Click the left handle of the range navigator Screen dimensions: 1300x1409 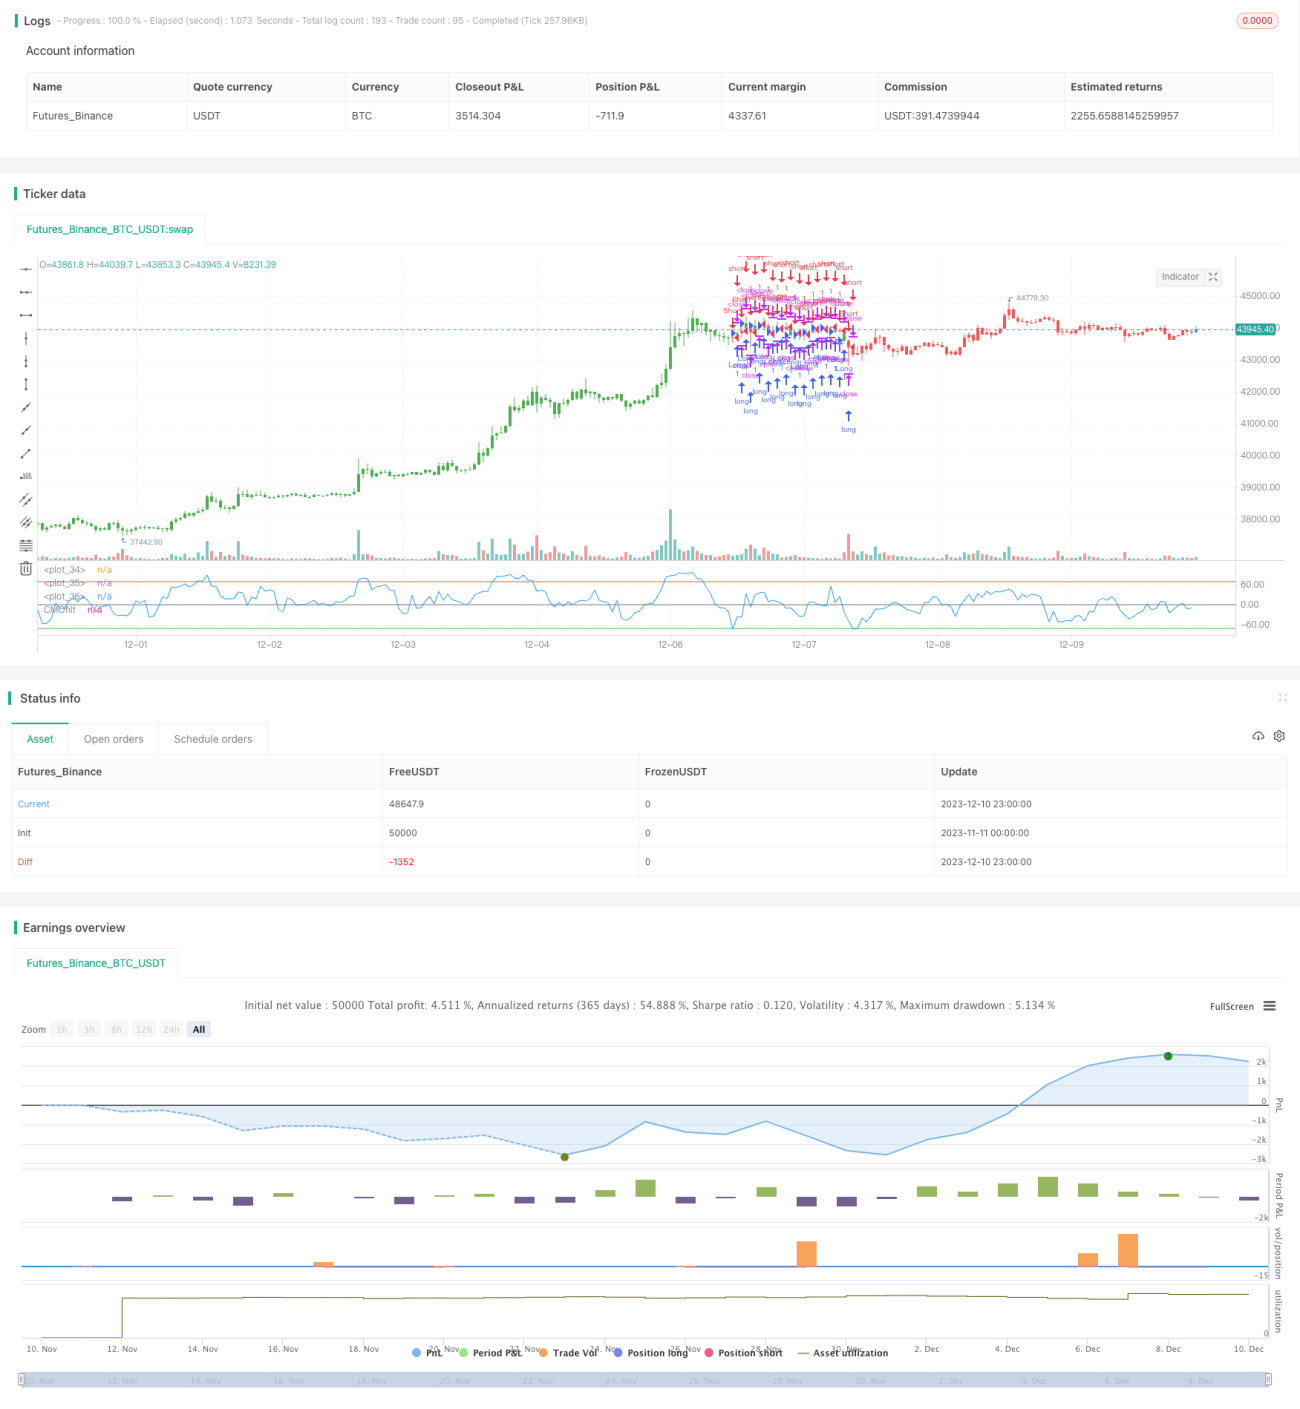[22, 1379]
